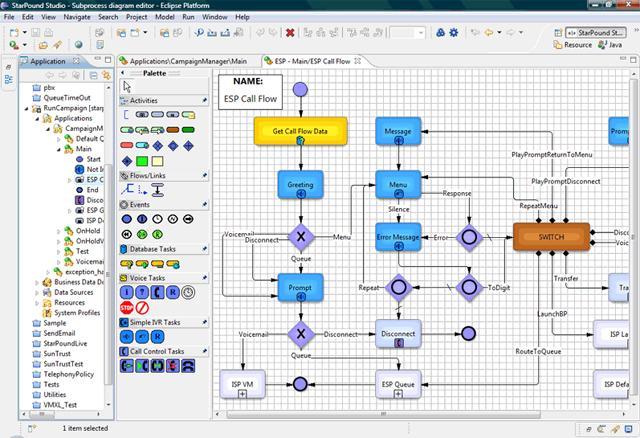Select the arrow pointer tool in Palette
This screenshot has height=438, width=640.
point(127,87)
